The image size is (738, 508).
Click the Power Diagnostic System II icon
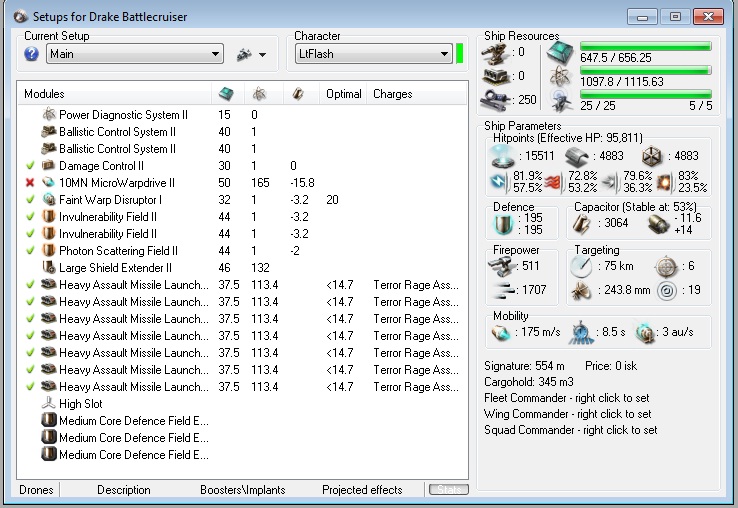48,115
